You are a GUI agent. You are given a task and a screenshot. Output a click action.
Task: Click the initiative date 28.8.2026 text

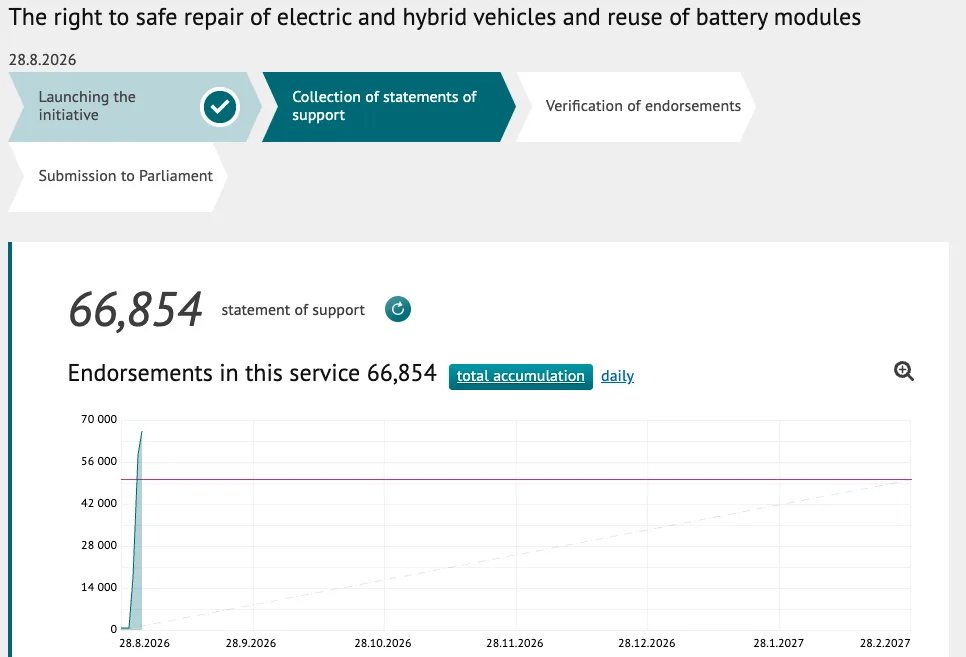point(43,60)
